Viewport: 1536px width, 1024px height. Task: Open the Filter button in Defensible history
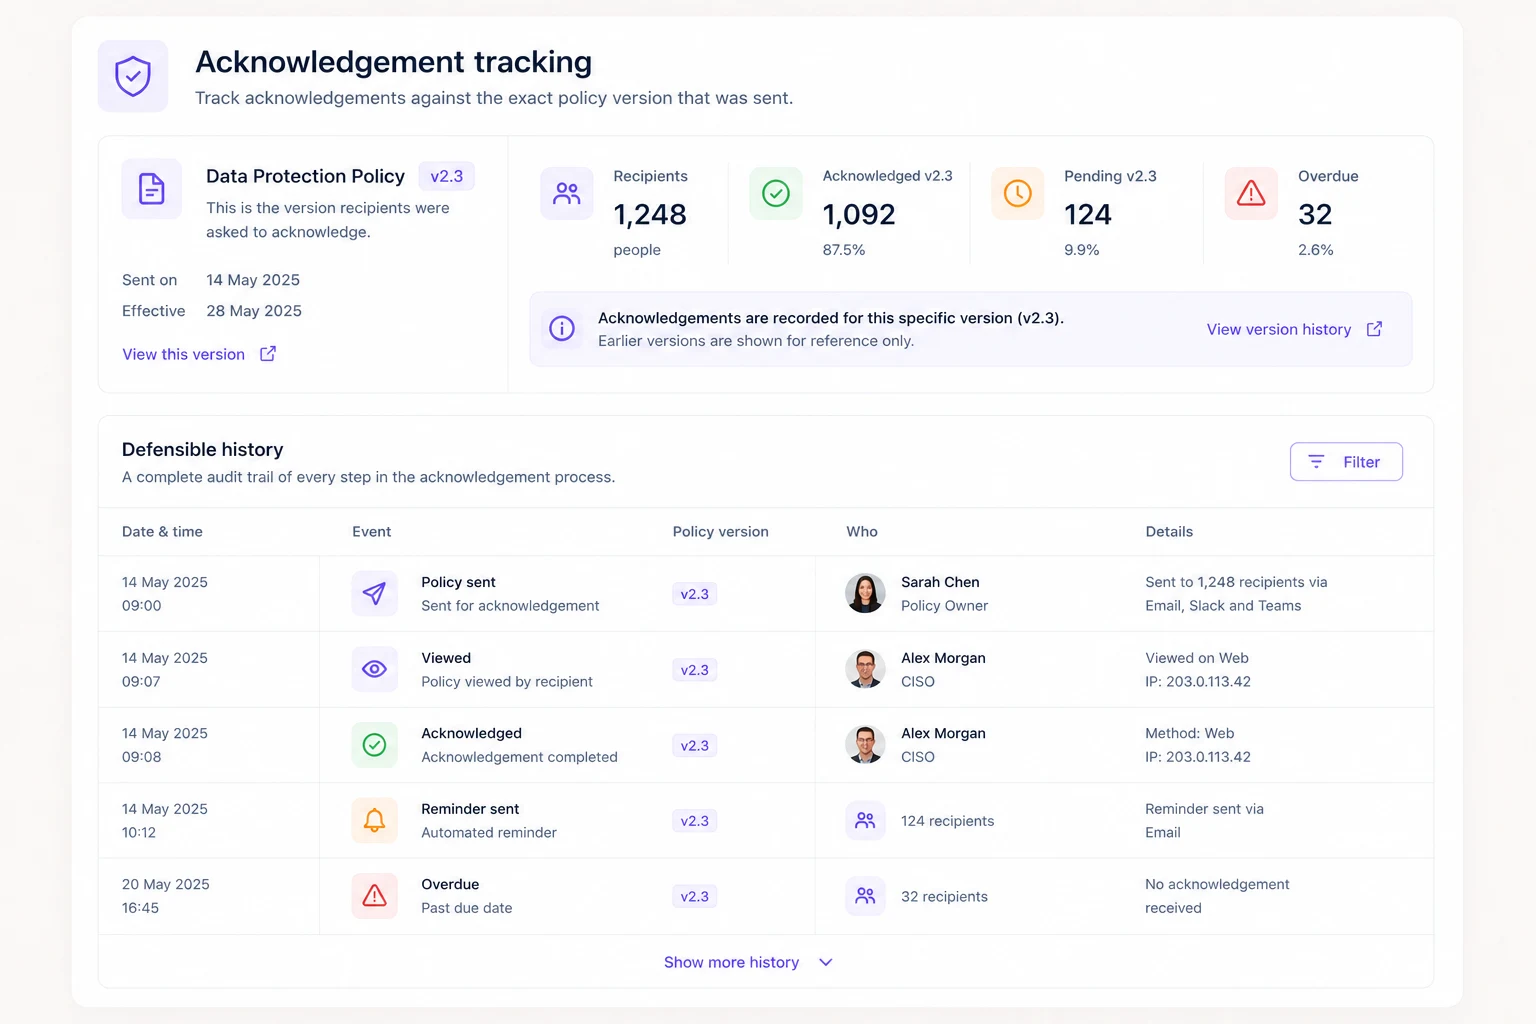[1346, 462]
